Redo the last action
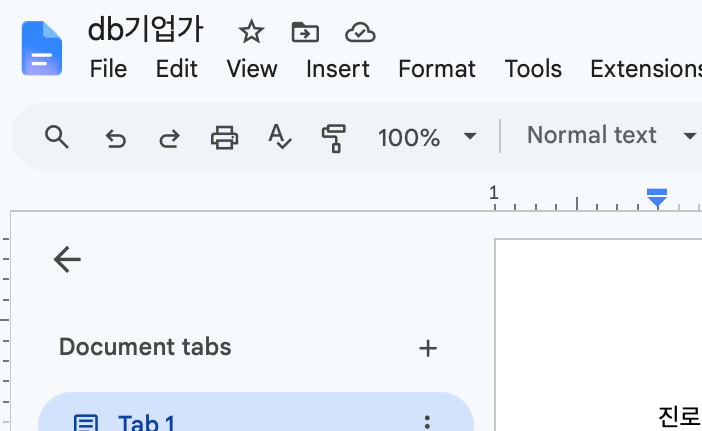 click(169, 138)
